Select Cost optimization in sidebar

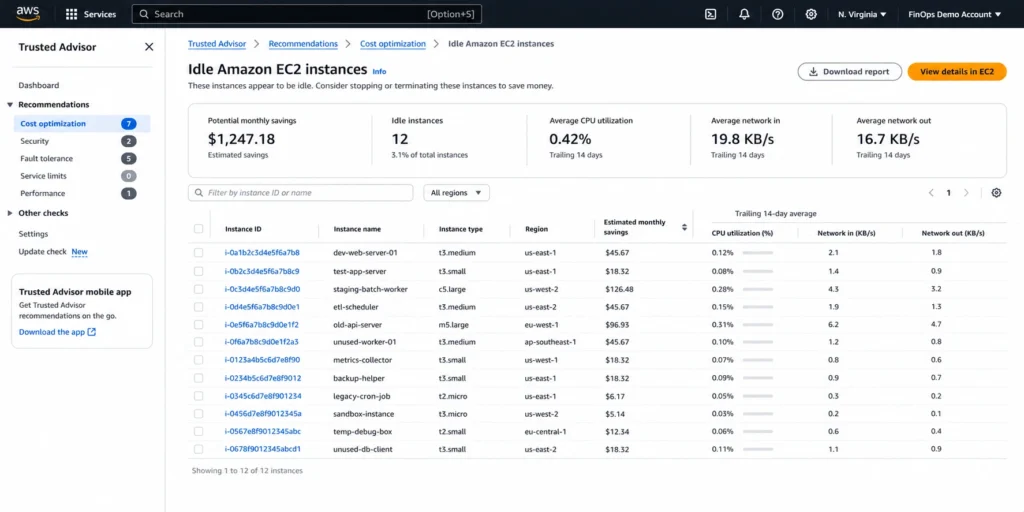tap(53, 123)
